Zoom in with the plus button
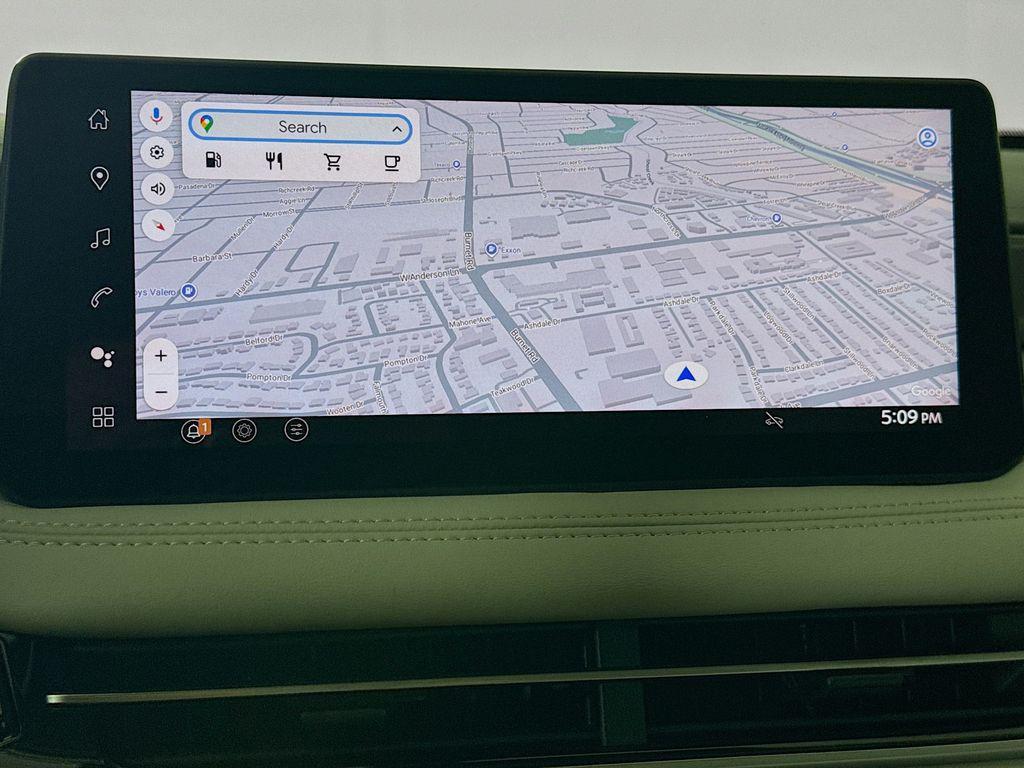Image resolution: width=1024 pixels, height=768 pixels. pyautogui.click(x=161, y=356)
